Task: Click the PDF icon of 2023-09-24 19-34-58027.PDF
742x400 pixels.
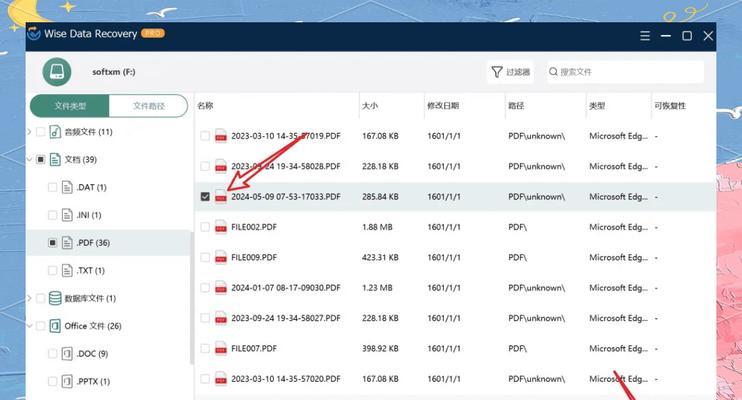Action: pos(221,318)
